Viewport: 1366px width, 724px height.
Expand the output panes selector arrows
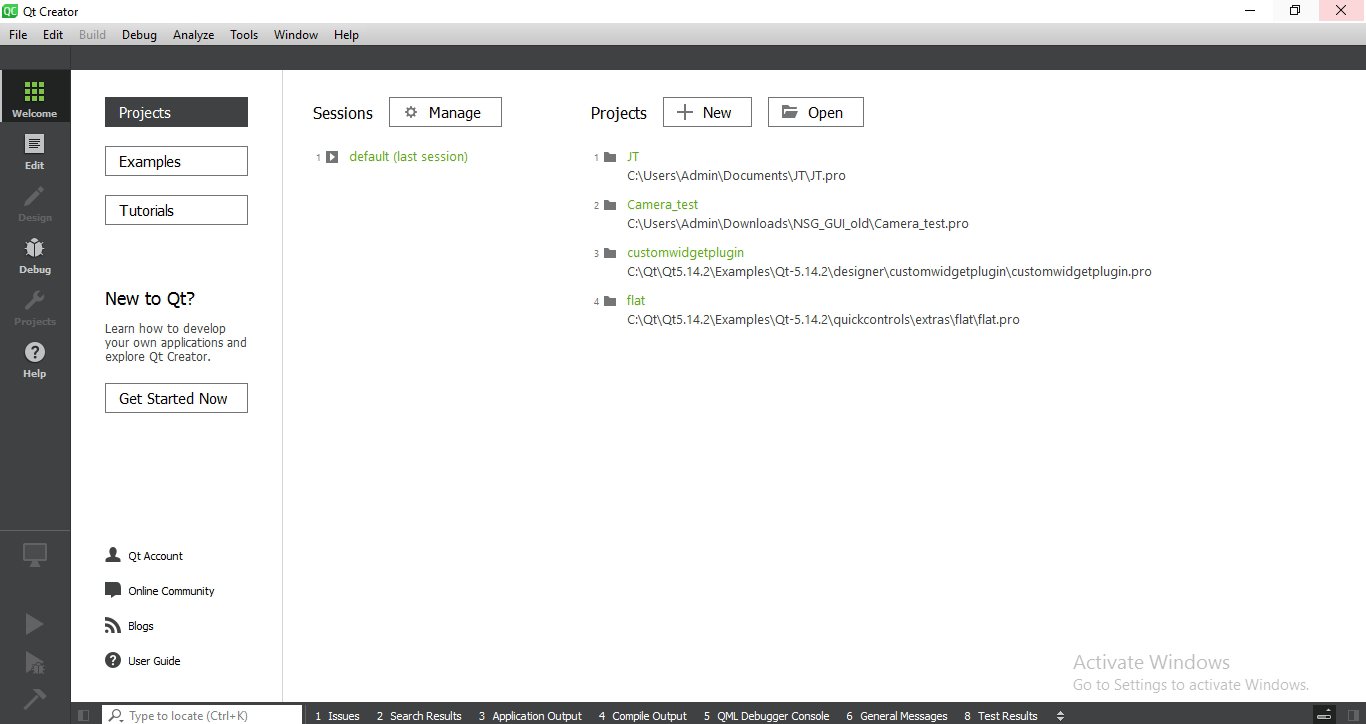1060,716
